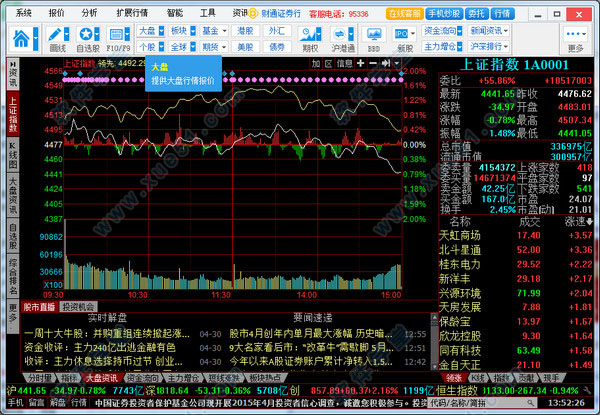600x415 pixels.
Task: Click the 代码/名称/简拼 search field
Action: point(481,402)
